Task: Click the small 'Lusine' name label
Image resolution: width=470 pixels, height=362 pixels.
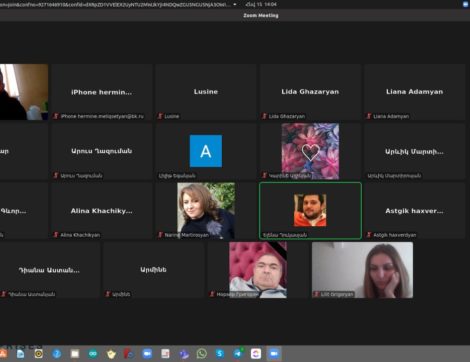Action: [172, 116]
